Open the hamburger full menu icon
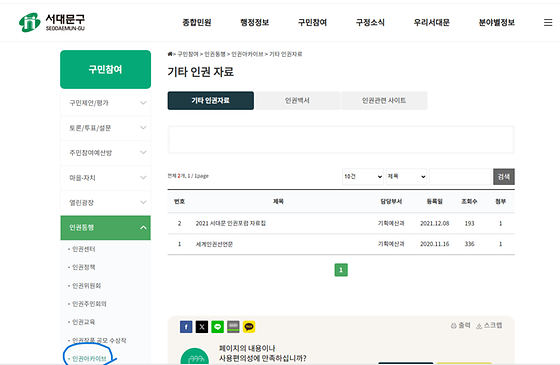Viewport: 560px width, 365px height. coord(548,22)
